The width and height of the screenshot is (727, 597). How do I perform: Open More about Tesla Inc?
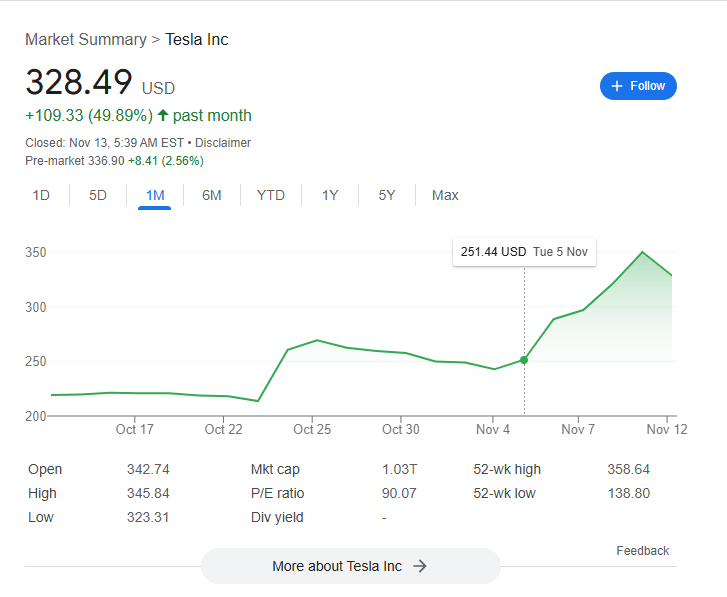pyautogui.click(x=351, y=566)
